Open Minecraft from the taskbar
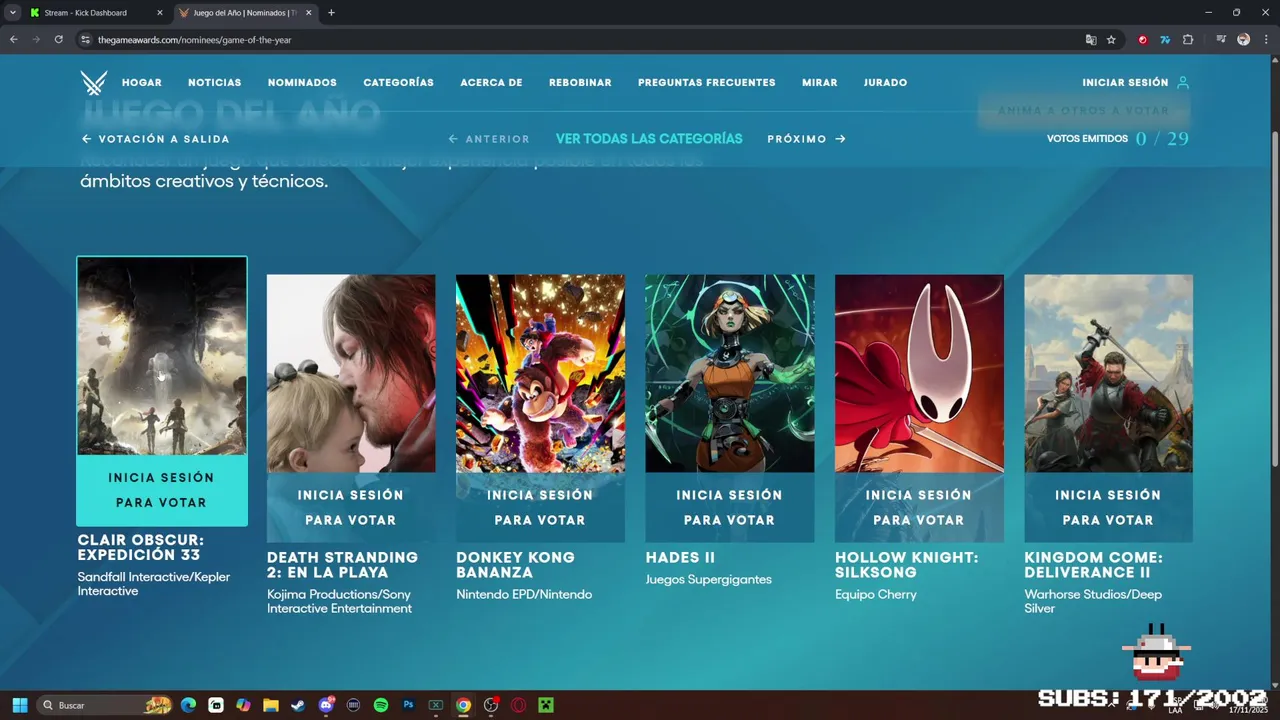This screenshot has height=720, width=1280. click(546, 705)
